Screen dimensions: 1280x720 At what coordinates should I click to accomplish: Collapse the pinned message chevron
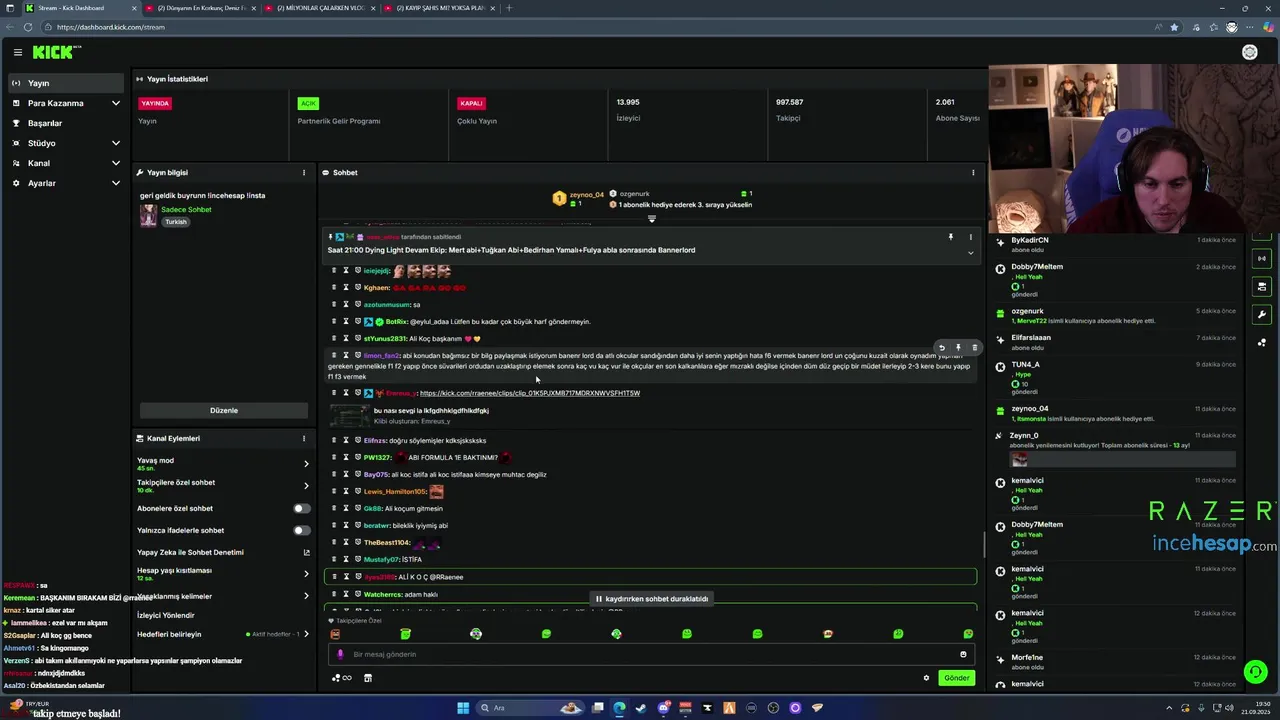(970, 253)
